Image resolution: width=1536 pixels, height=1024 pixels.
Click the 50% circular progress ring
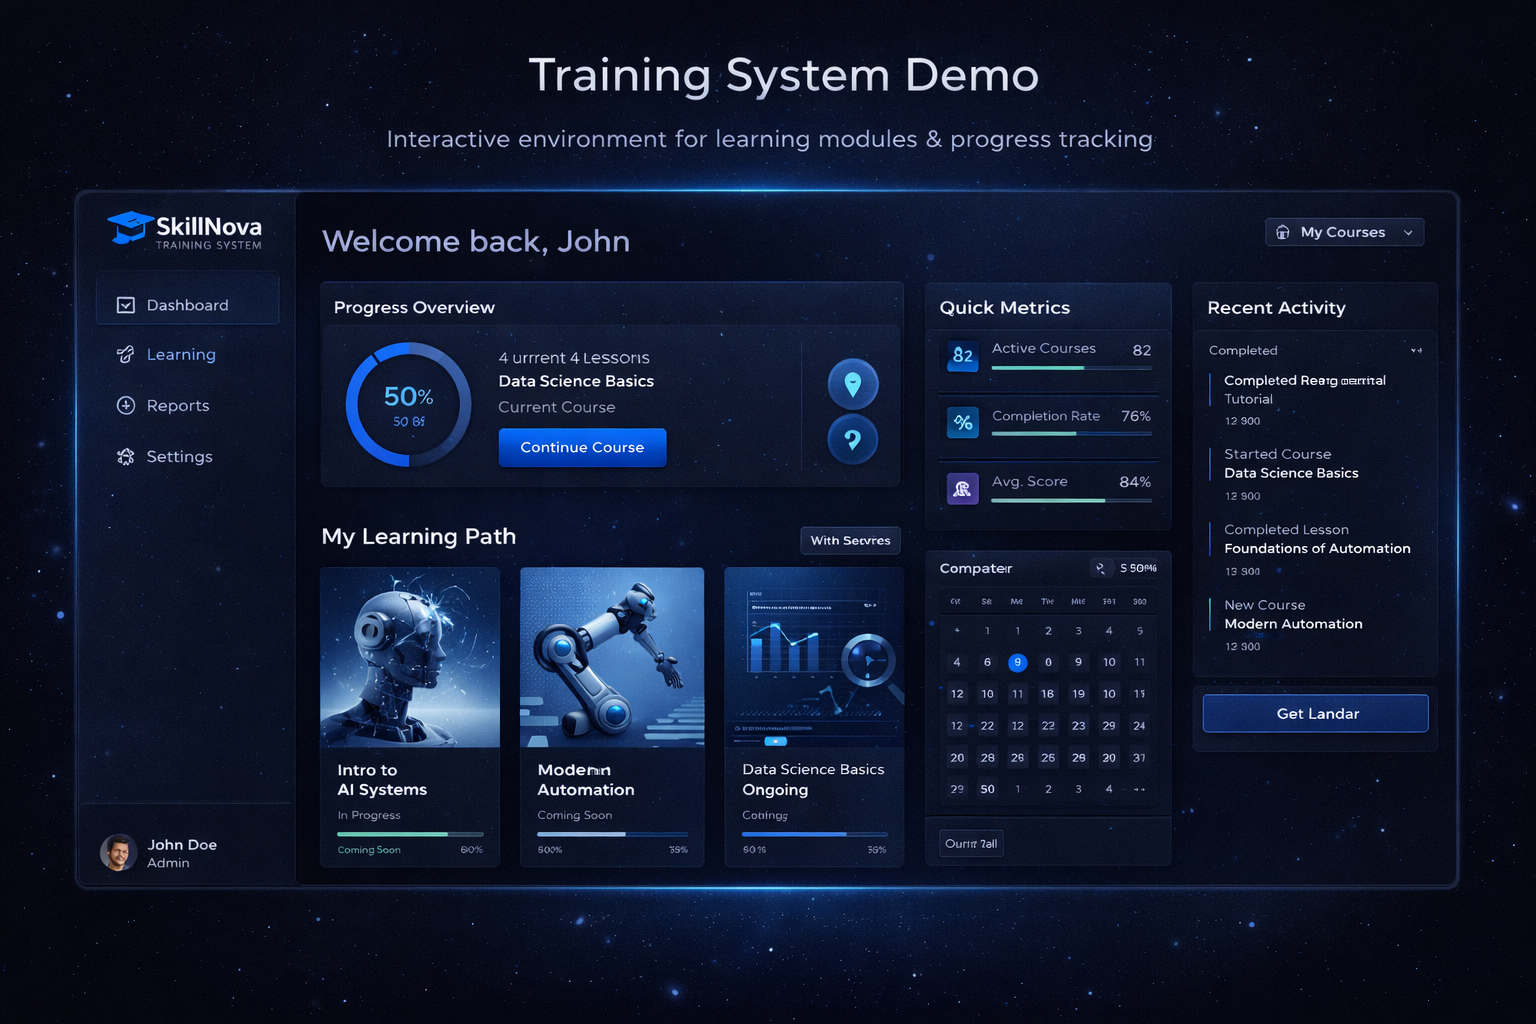pos(408,405)
